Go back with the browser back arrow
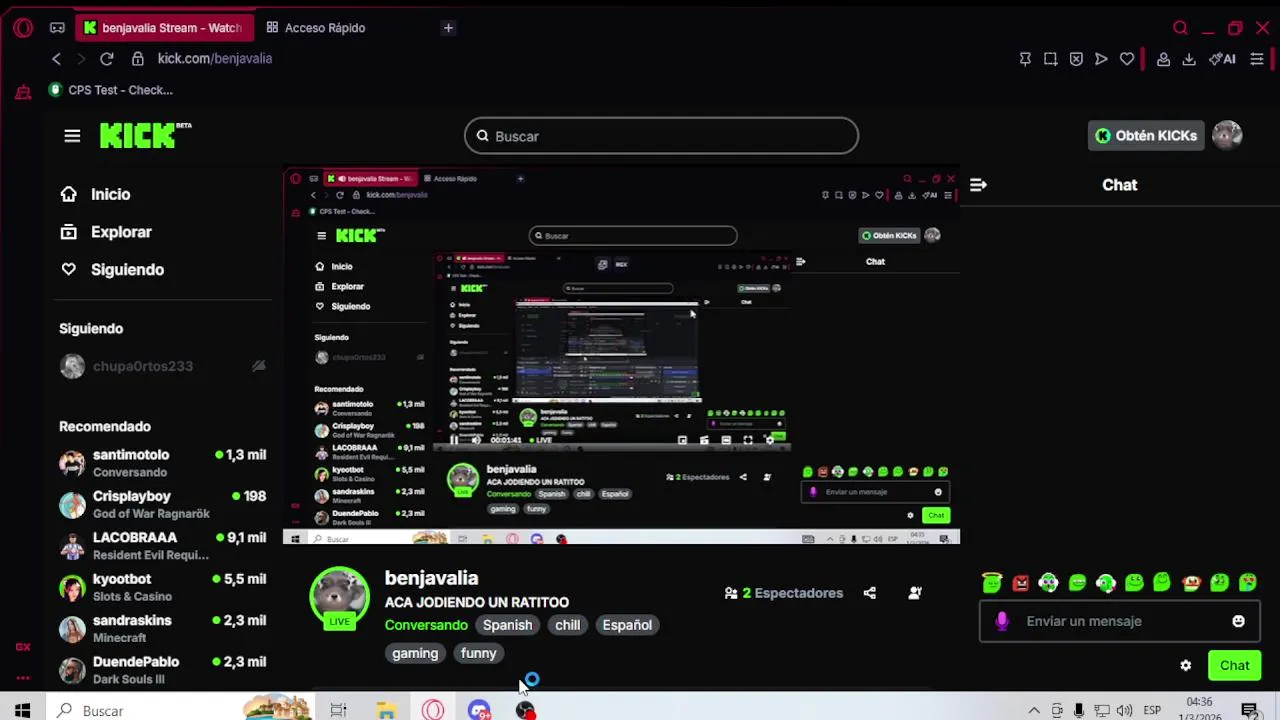Screen dimensions: 1280x720 pyautogui.click(x=57, y=59)
